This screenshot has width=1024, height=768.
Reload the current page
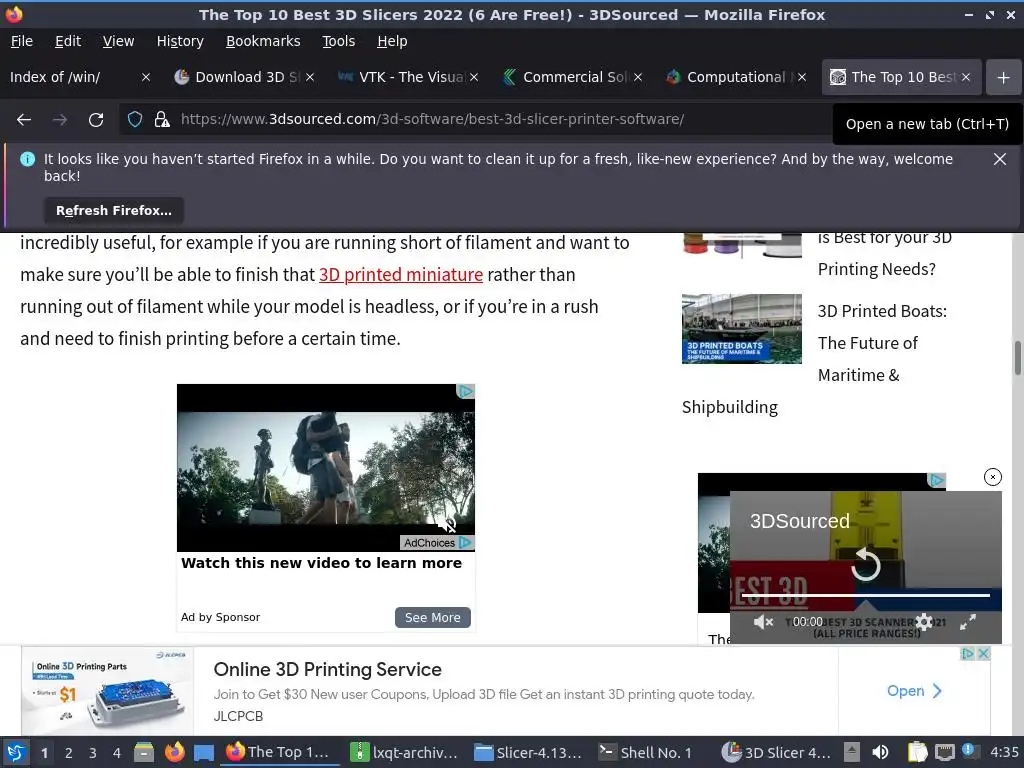pyautogui.click(x=96, y=120)
